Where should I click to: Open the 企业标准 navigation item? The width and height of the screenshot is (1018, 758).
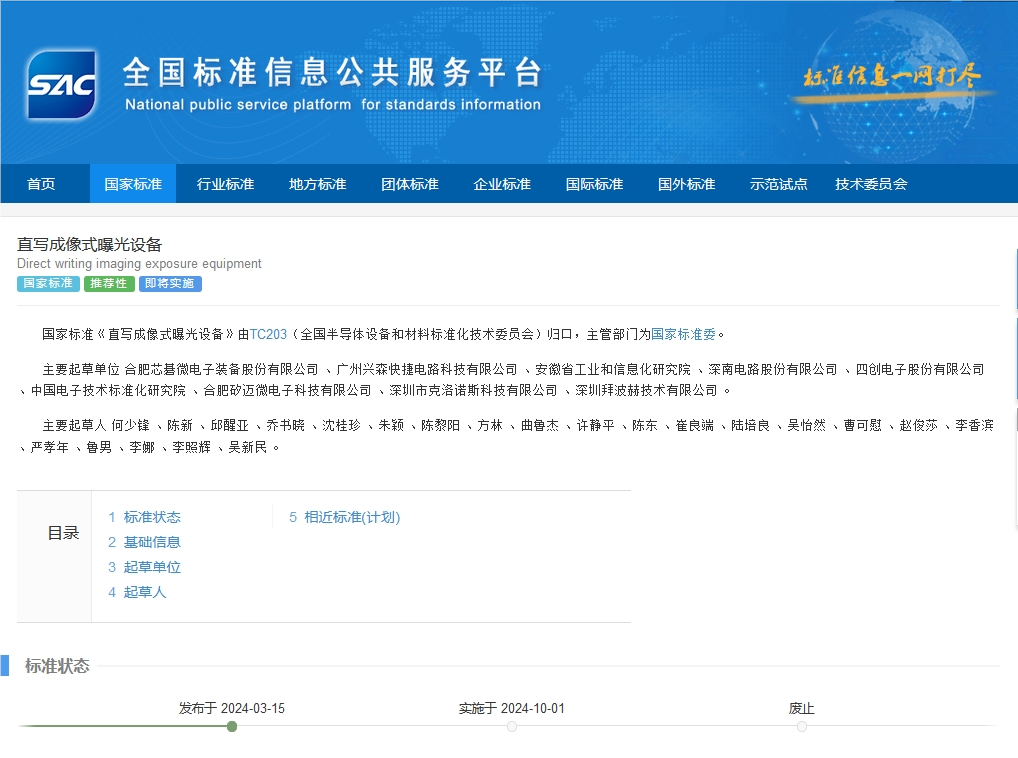[x=502, y=184]
